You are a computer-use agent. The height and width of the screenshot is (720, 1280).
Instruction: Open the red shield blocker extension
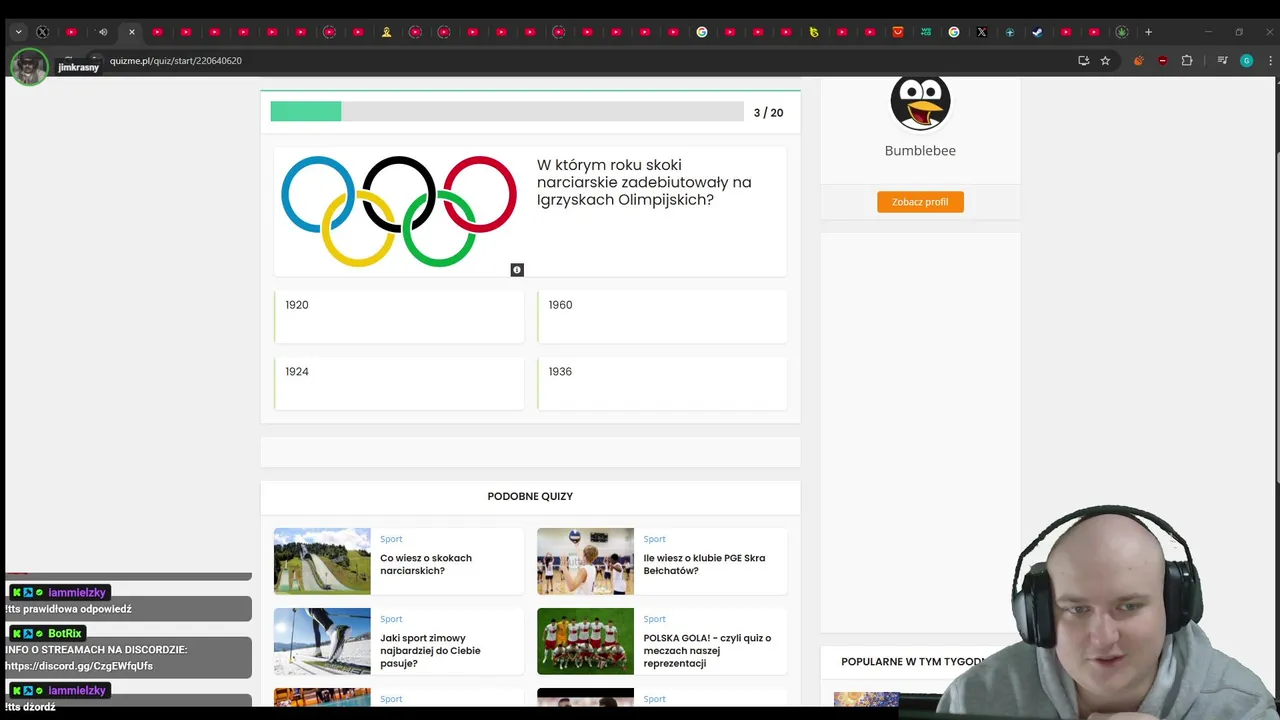tap(1162, 61)
